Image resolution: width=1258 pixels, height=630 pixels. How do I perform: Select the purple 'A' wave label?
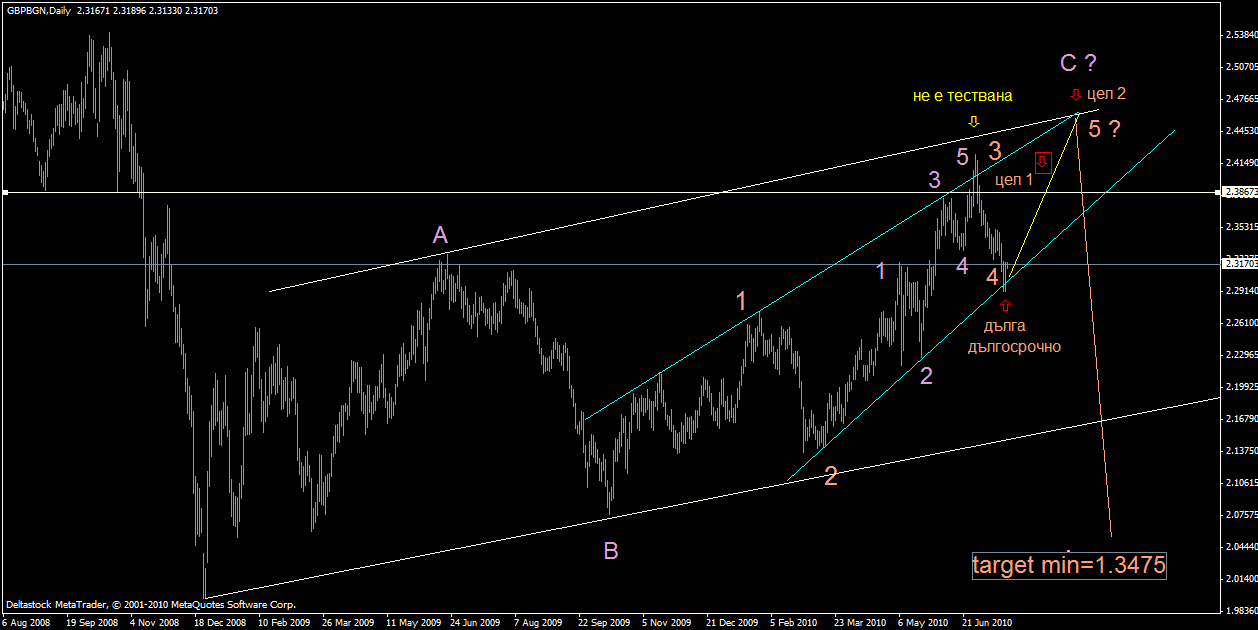click(x=440, y=235)
